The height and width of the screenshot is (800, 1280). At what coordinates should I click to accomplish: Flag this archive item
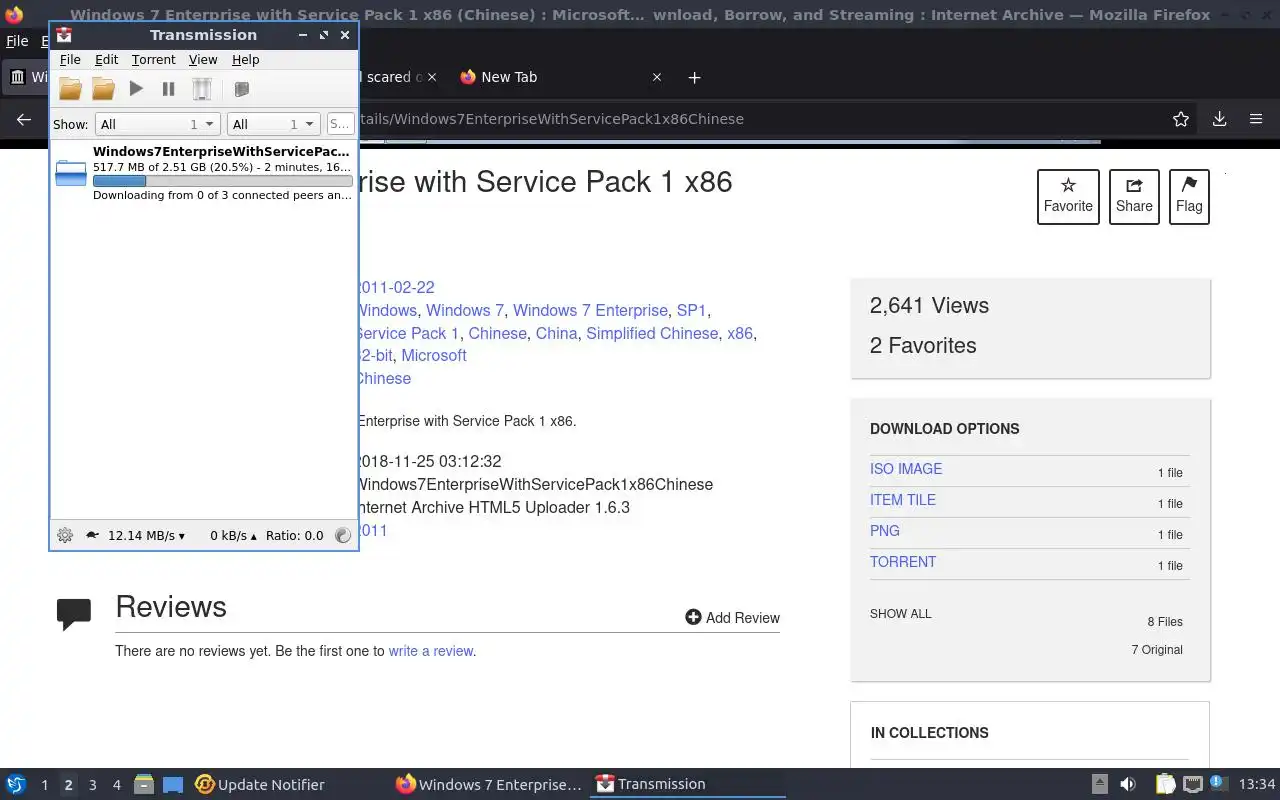point(1189,196)
